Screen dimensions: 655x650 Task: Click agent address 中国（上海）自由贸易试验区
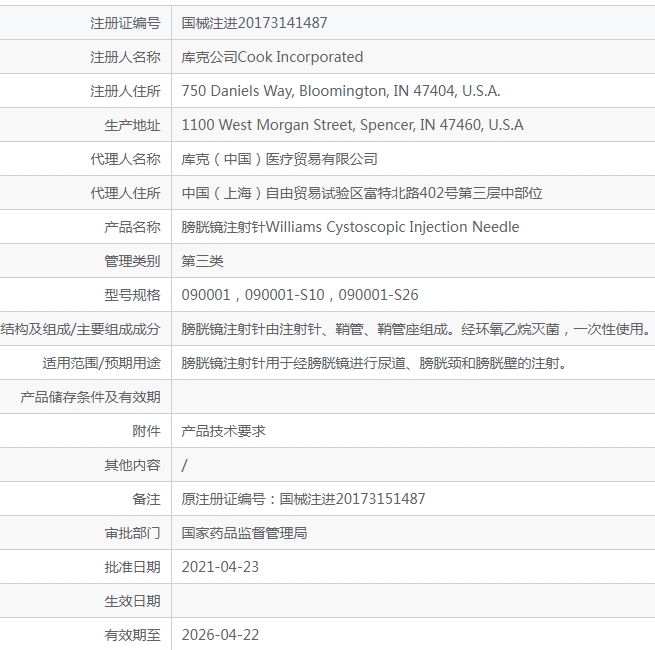[362, 193]
